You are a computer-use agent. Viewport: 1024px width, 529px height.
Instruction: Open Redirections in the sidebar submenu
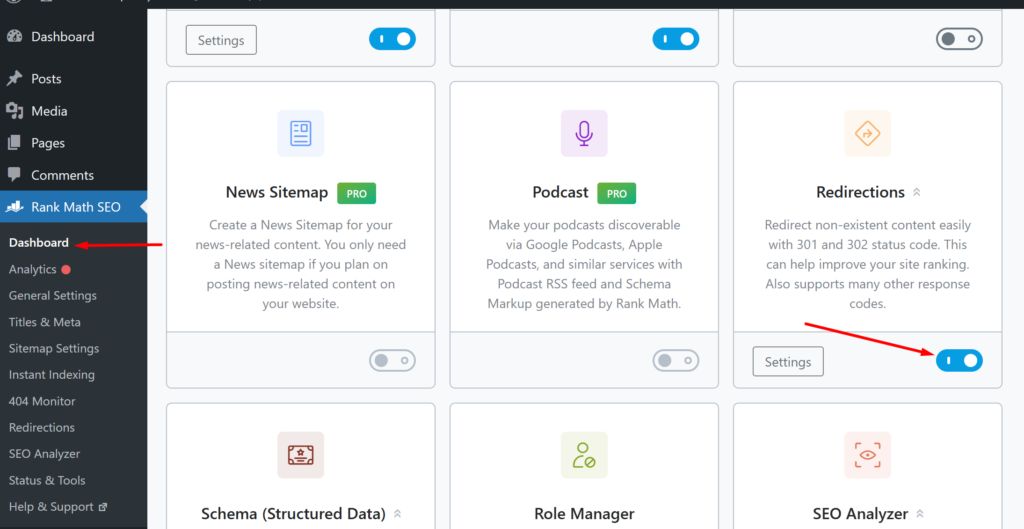tap(42, 428)
